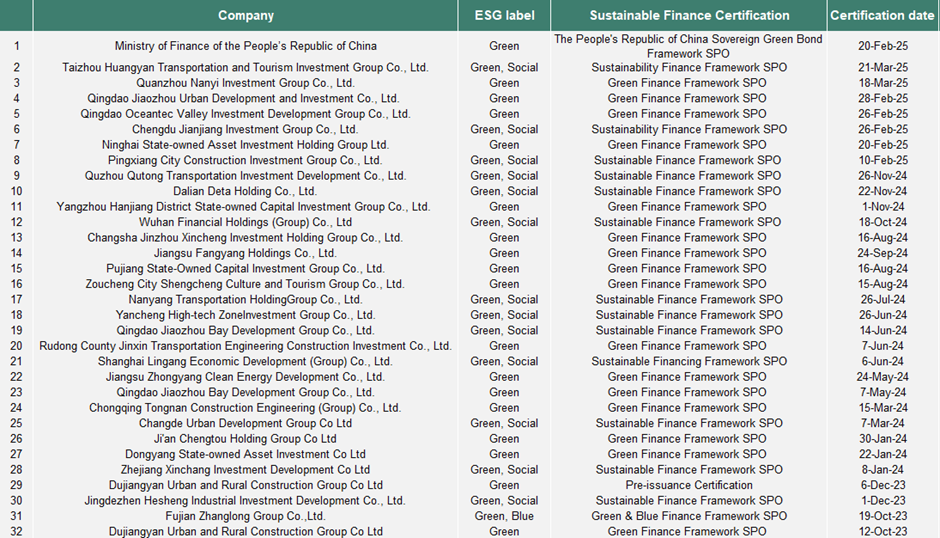Click certification date 24-May-24

[882, 377]
